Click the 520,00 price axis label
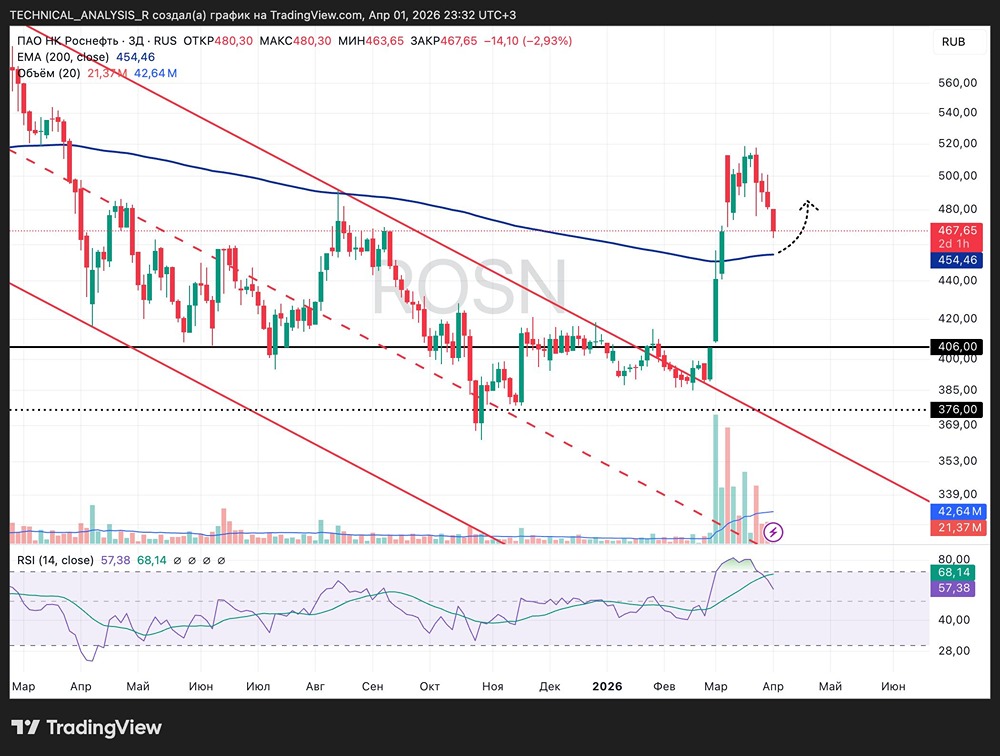 tap(957, 143)
